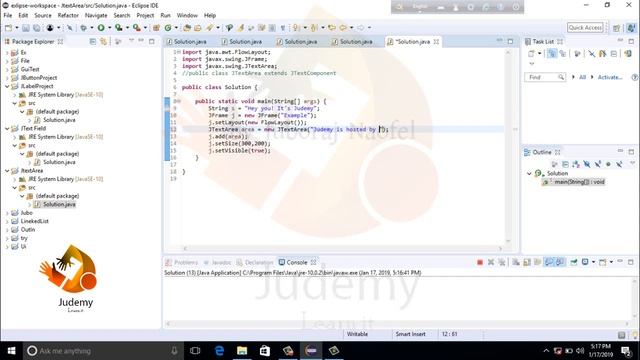Image resolution: width=640 pixels, height=360 pixels.
Task: Click the New Task icon in Task List
Action: (x=531, y=53)
